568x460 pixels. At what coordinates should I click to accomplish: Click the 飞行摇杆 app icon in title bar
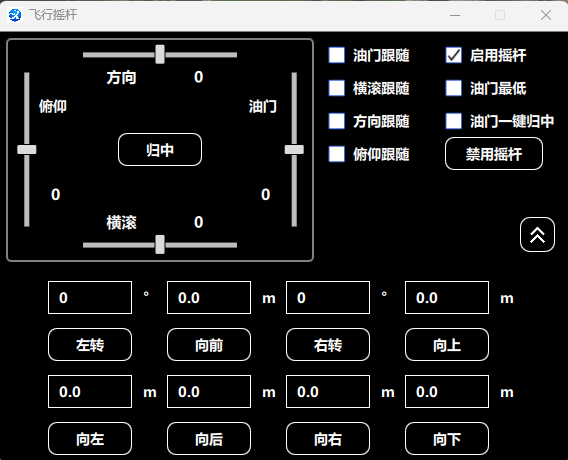pyautogui.click(x=15, y=15)
